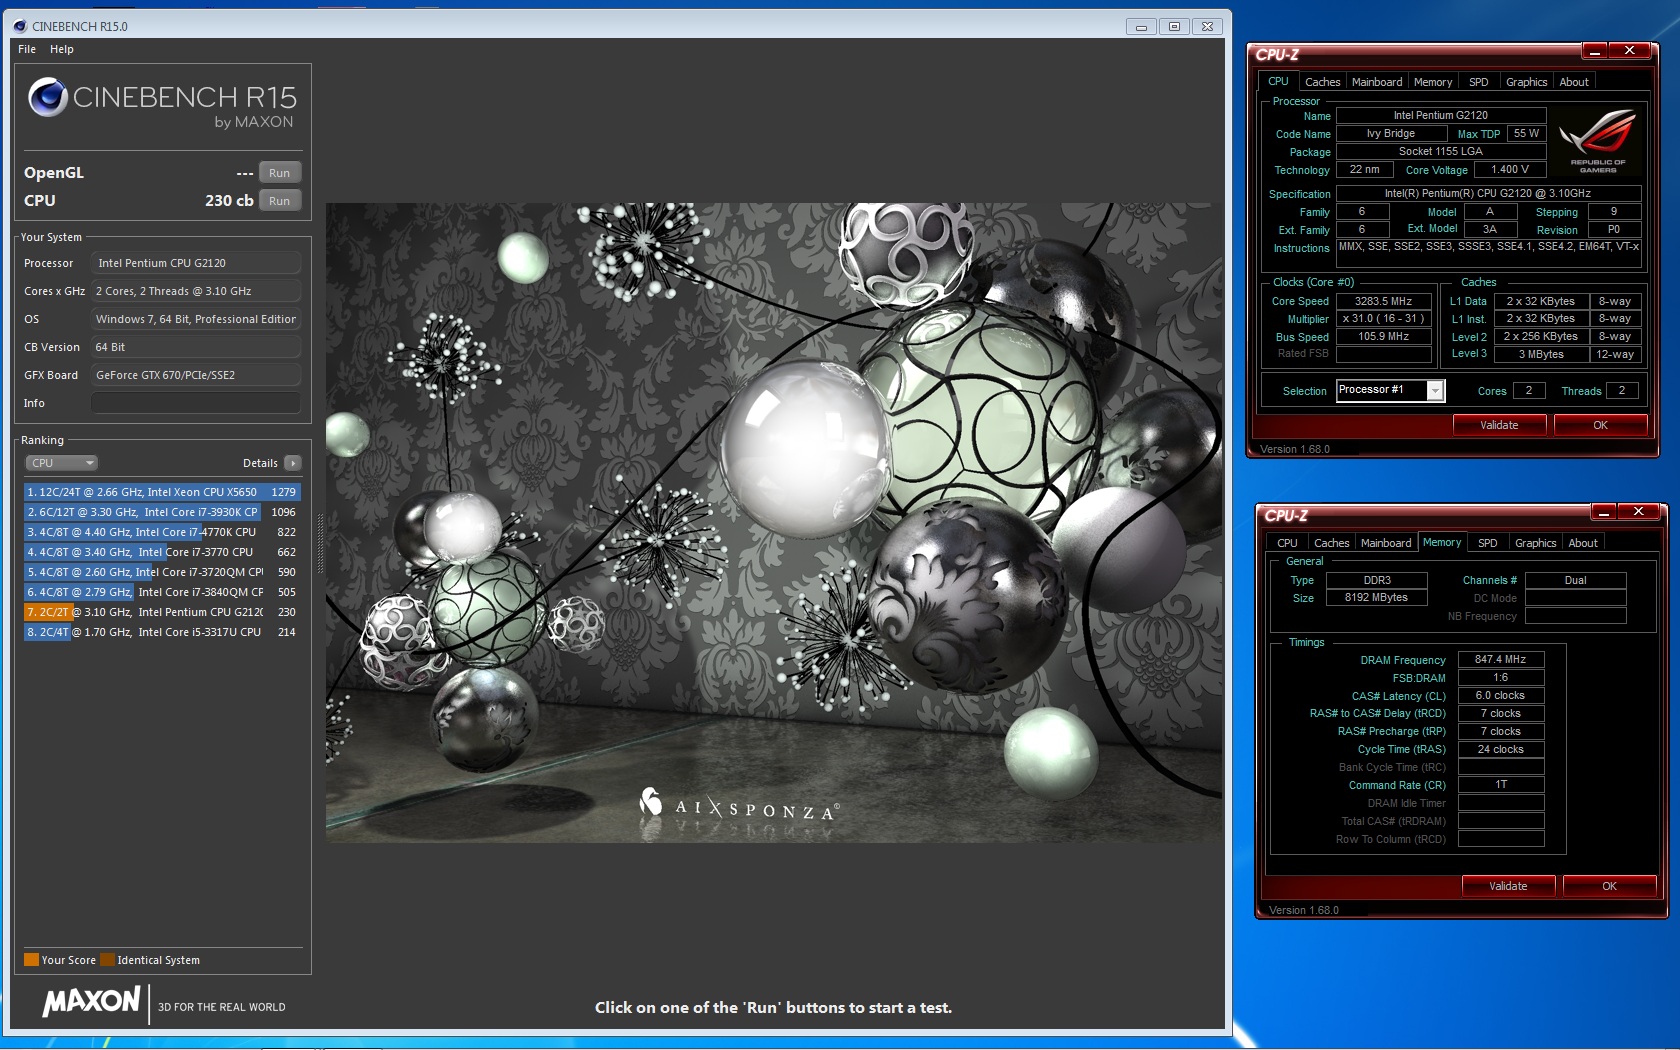1680x1050 pixels.
Task: Click the Processor field in Your System
Action: click(196, 263)
